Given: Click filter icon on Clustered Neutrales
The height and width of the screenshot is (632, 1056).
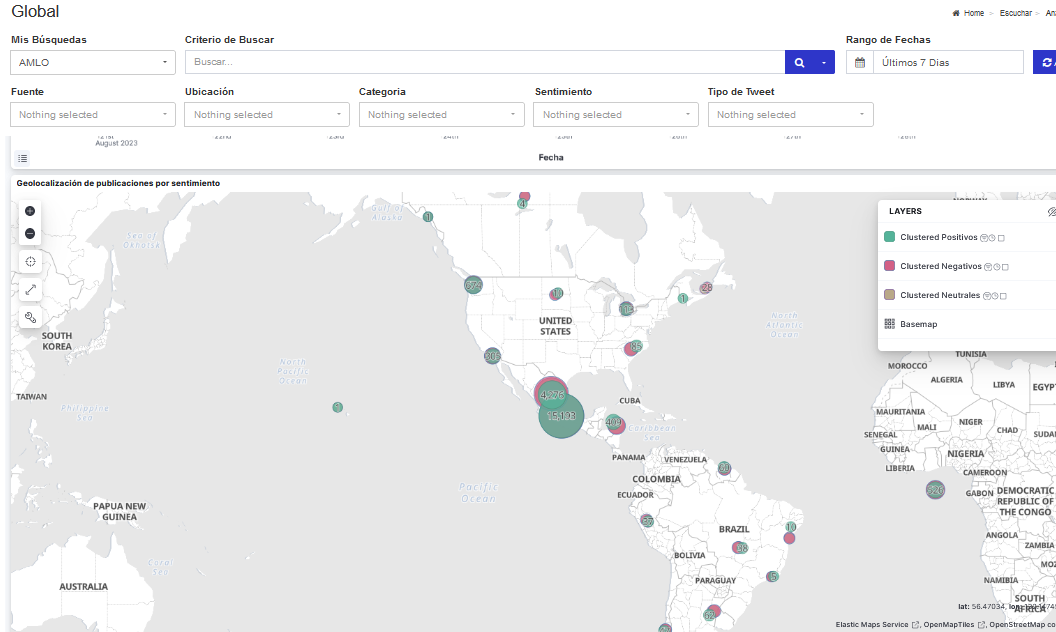Looking at the screenshot, I should click(x=987, y=296).
